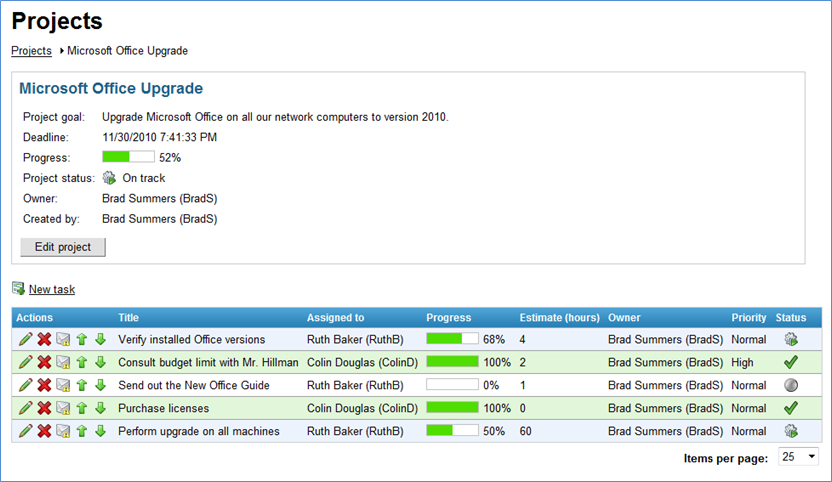Click the 60 hours estimate cell
This screenshot has height=482, width=832.
(525, 431)
